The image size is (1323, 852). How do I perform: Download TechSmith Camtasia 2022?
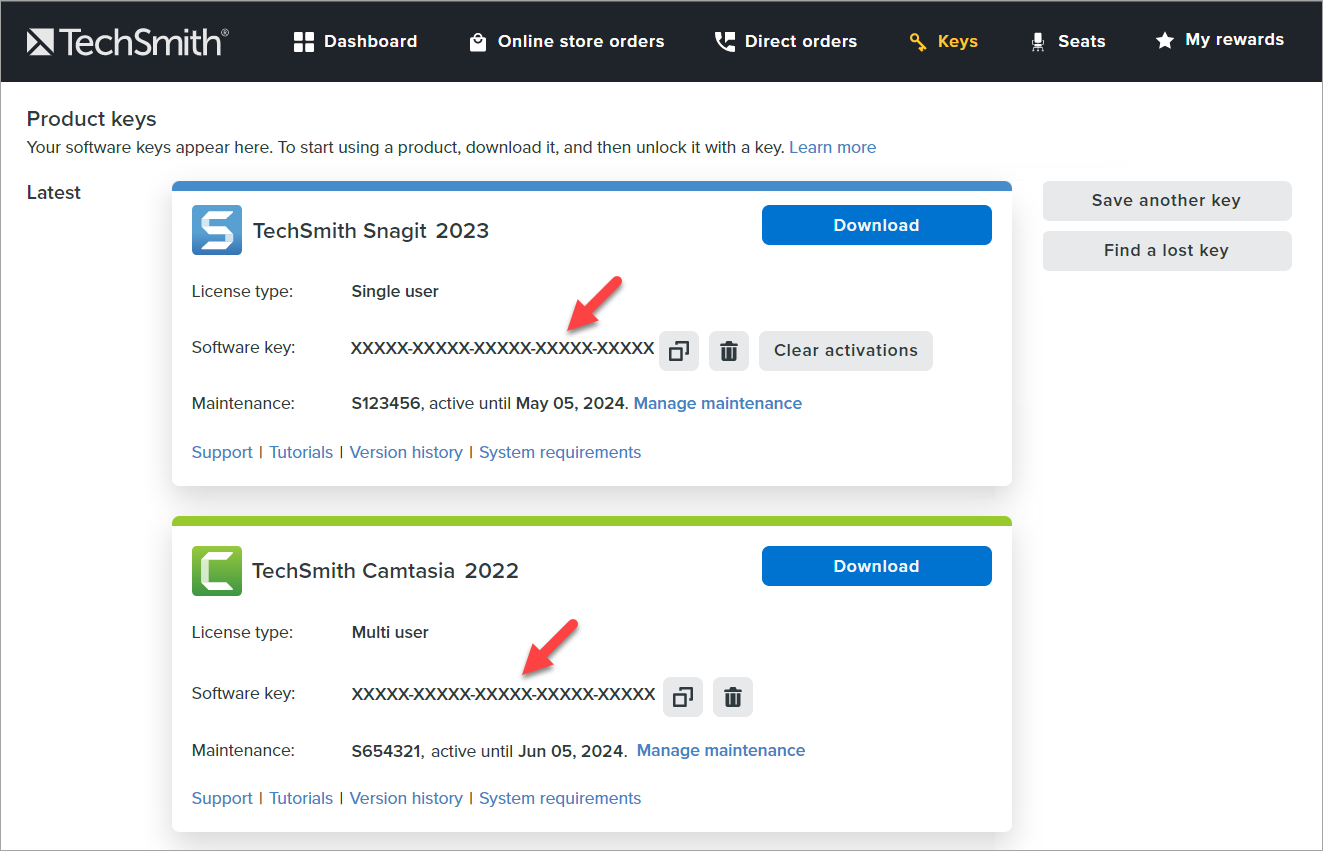pyautogui.click(x=876, y=566)
